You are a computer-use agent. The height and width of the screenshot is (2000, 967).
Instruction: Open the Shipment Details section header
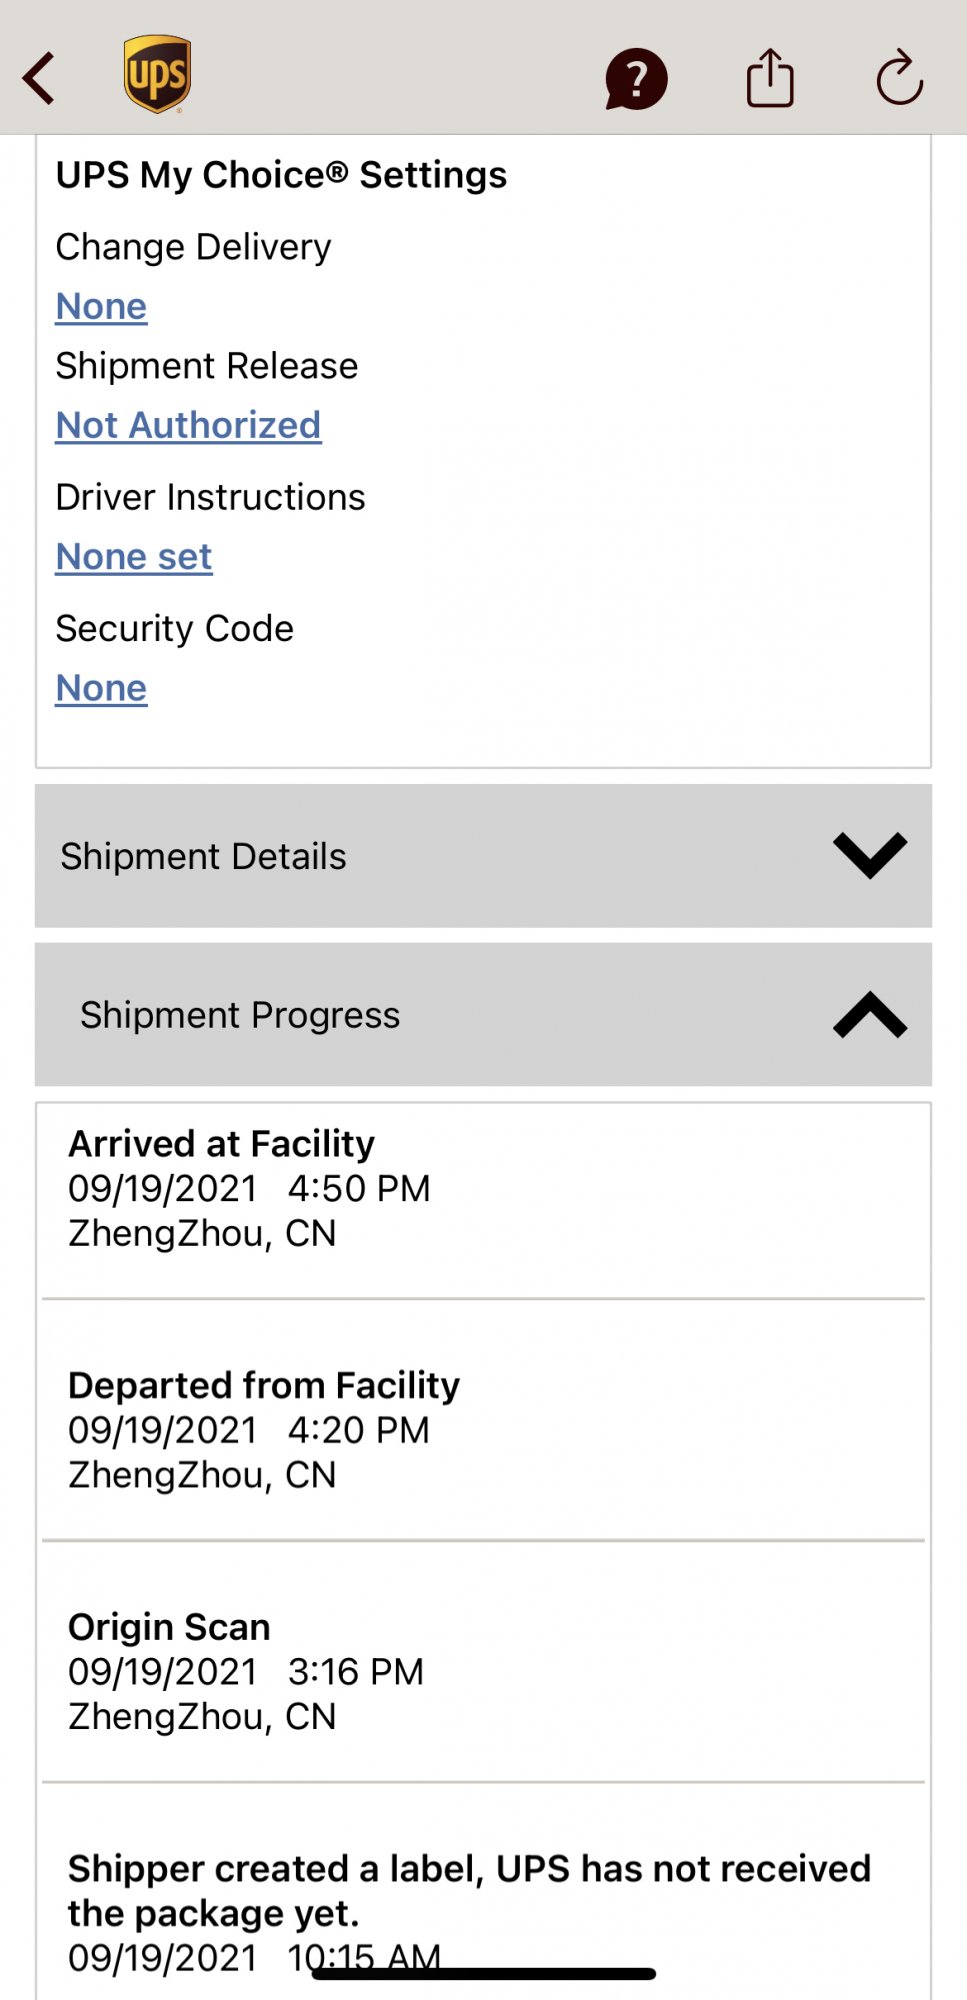(204, 857)
